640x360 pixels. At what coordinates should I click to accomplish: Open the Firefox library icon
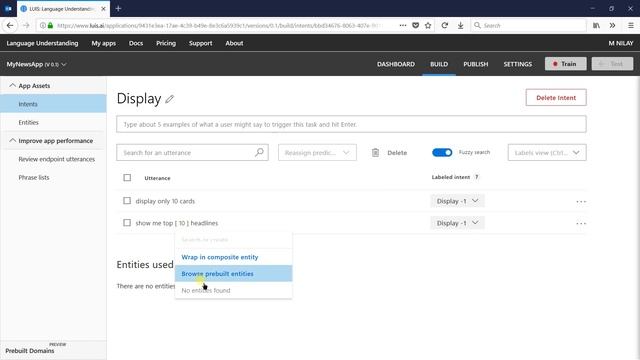click(x=596, y=25)
